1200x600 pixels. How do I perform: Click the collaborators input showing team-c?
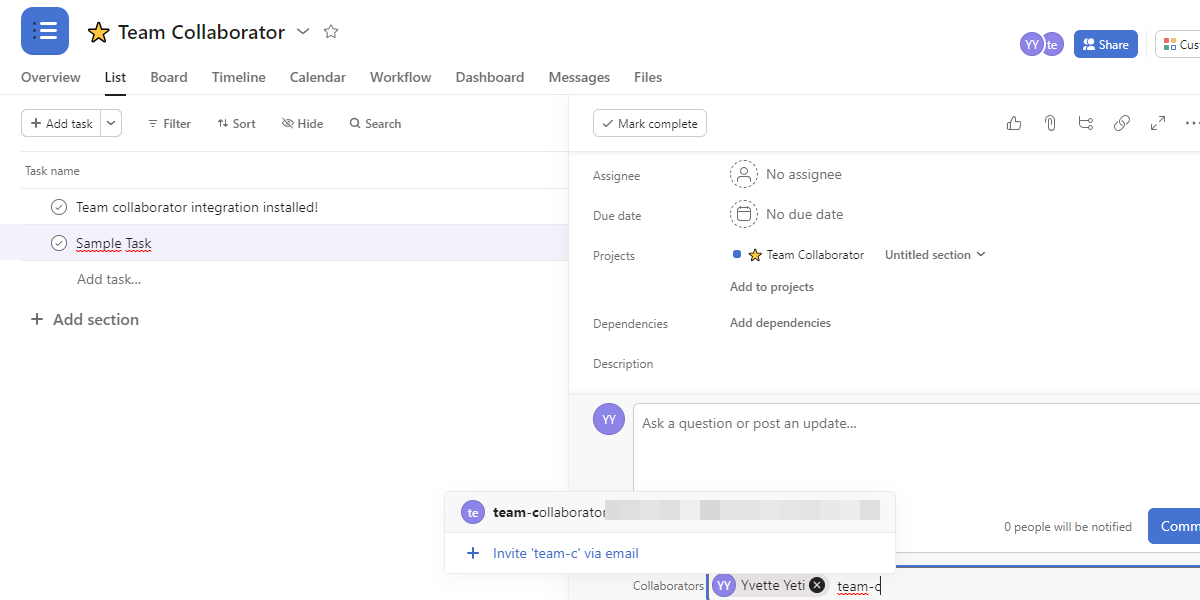pyautogui.click(x=859, y=586)
